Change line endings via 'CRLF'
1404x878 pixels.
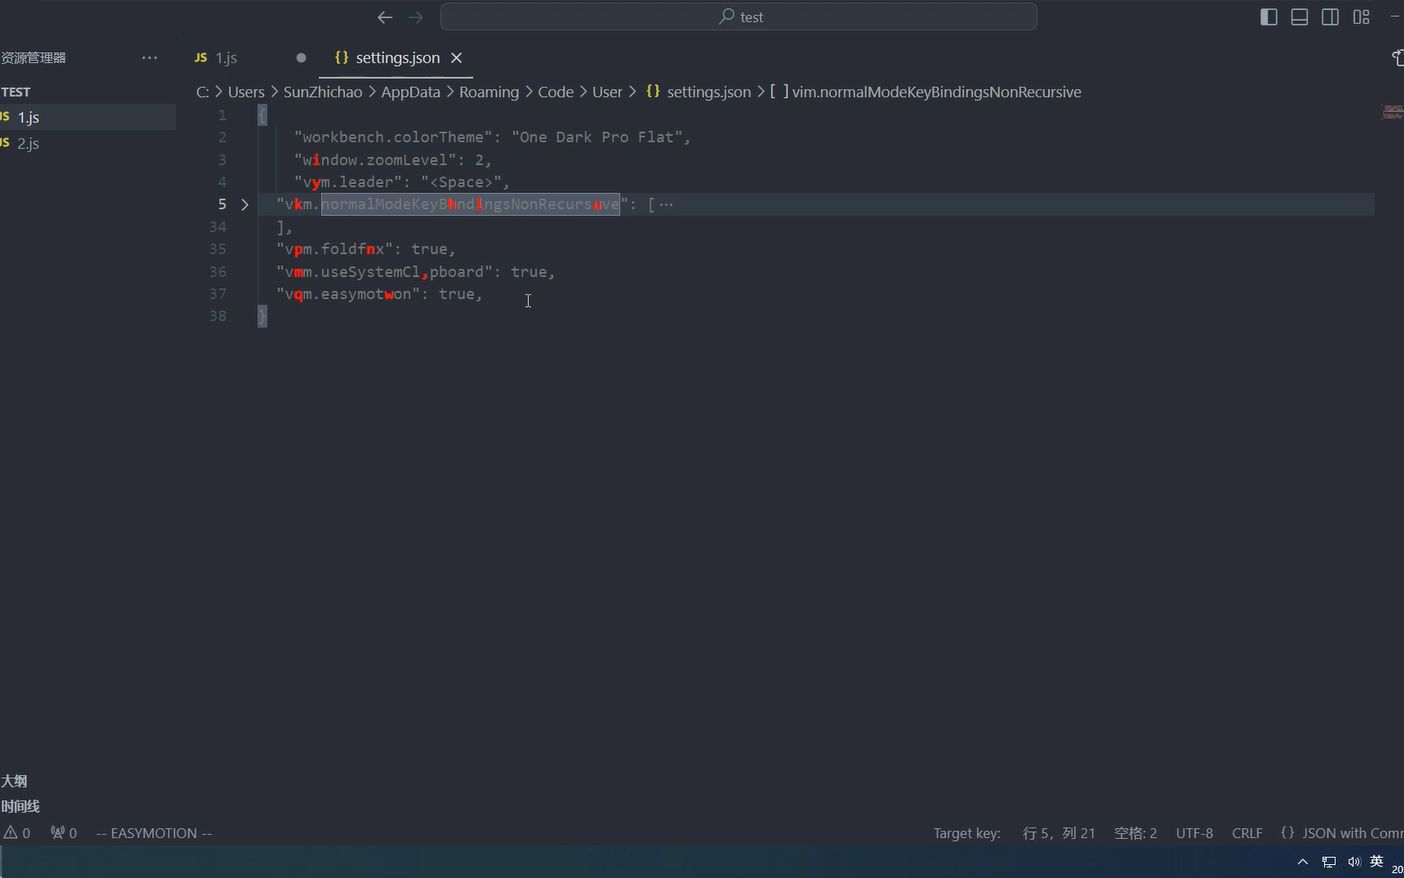1247,833
